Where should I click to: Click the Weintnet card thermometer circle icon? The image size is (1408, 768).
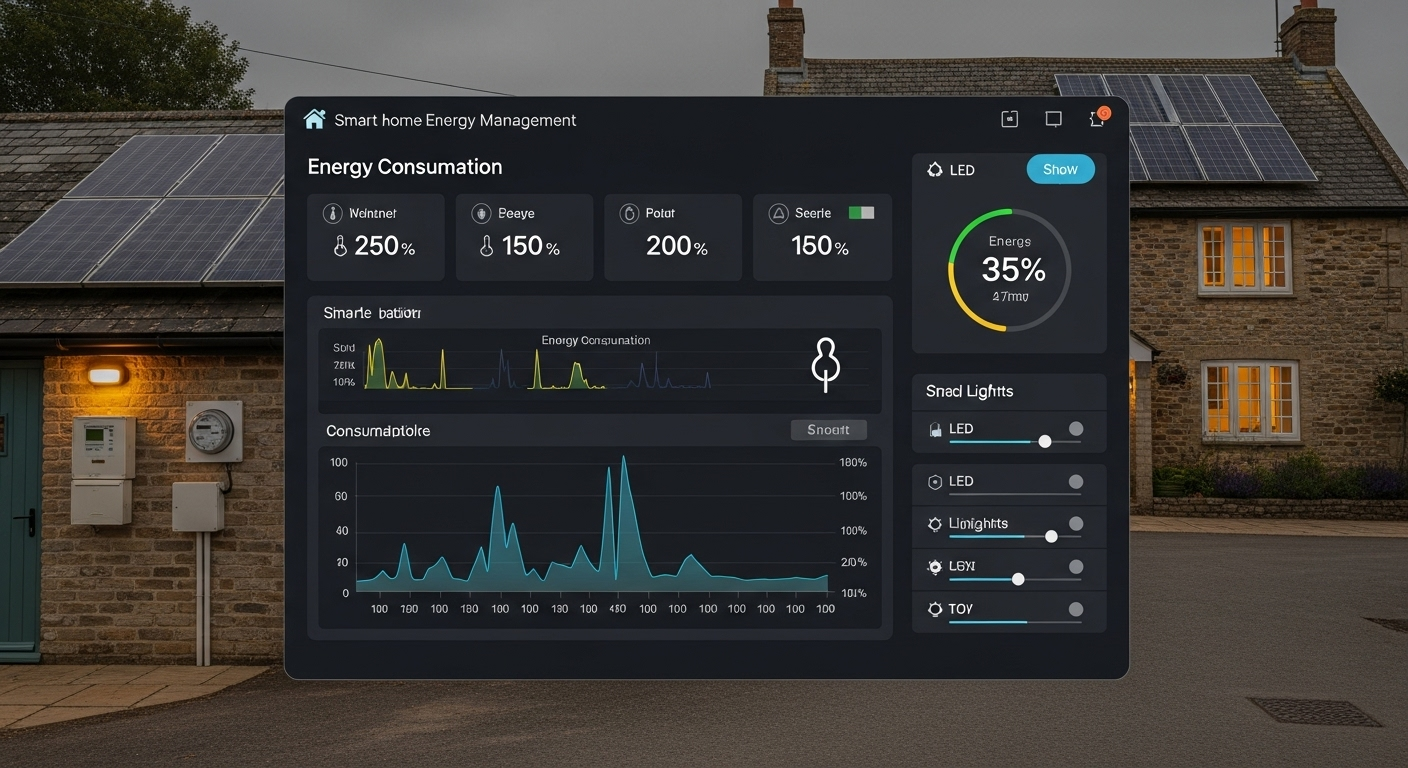332,213
